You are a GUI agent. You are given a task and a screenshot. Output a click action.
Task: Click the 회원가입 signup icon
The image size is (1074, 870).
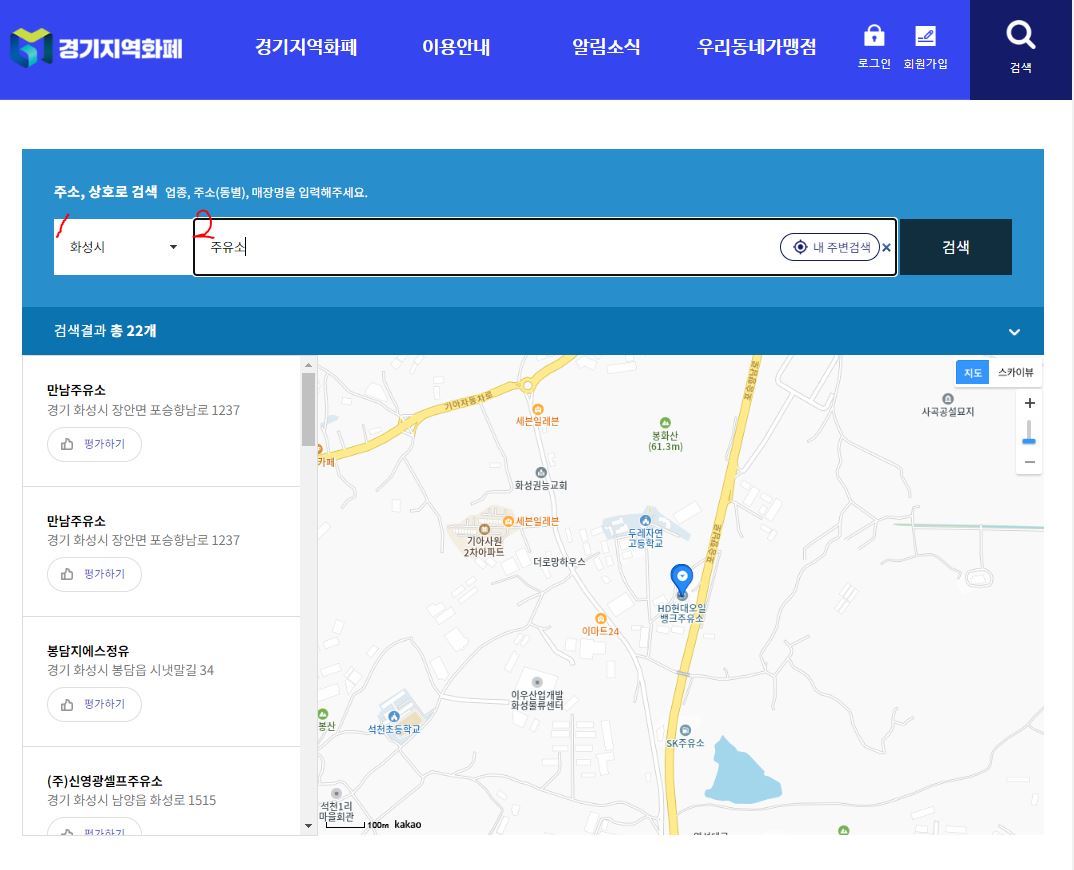click(x=925, y=37)
